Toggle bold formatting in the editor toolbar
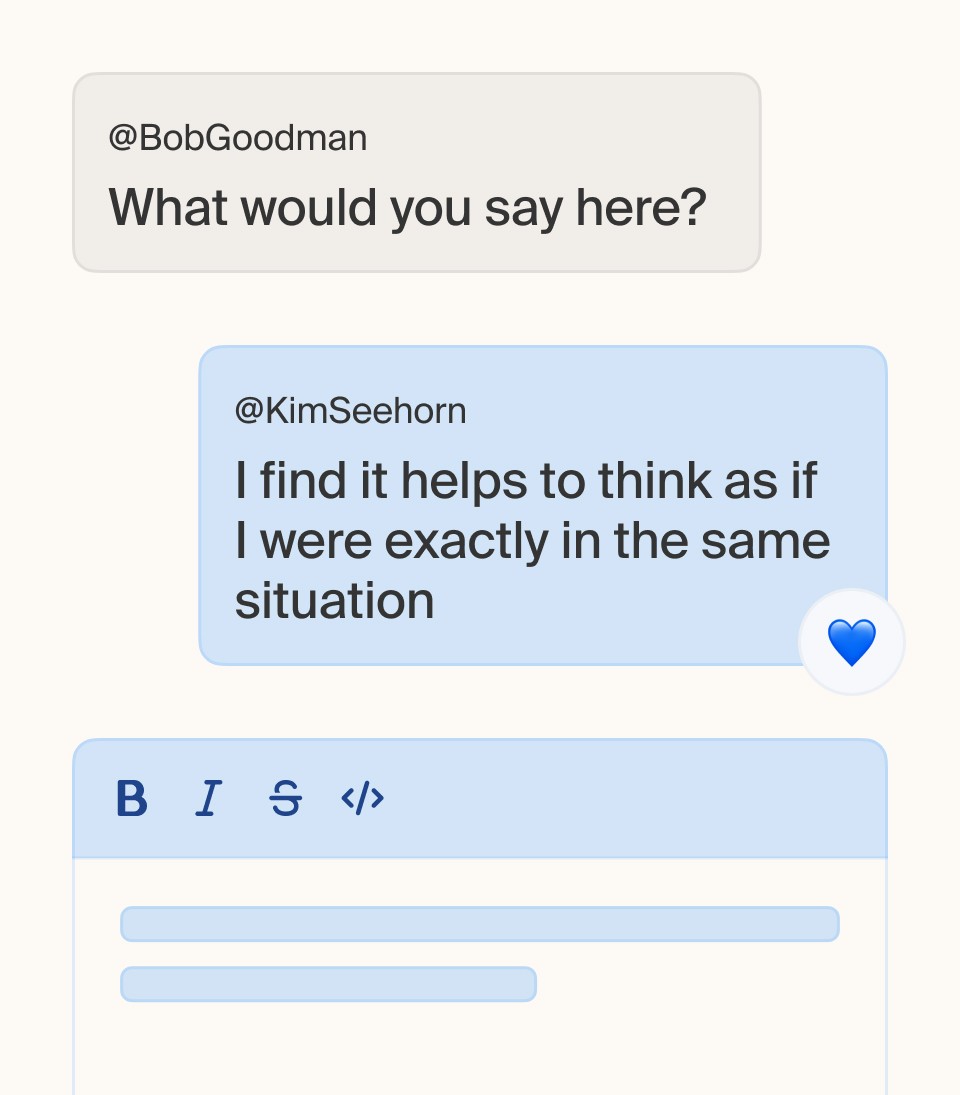This screenshot has height=1095, width=960. [131, 798]
